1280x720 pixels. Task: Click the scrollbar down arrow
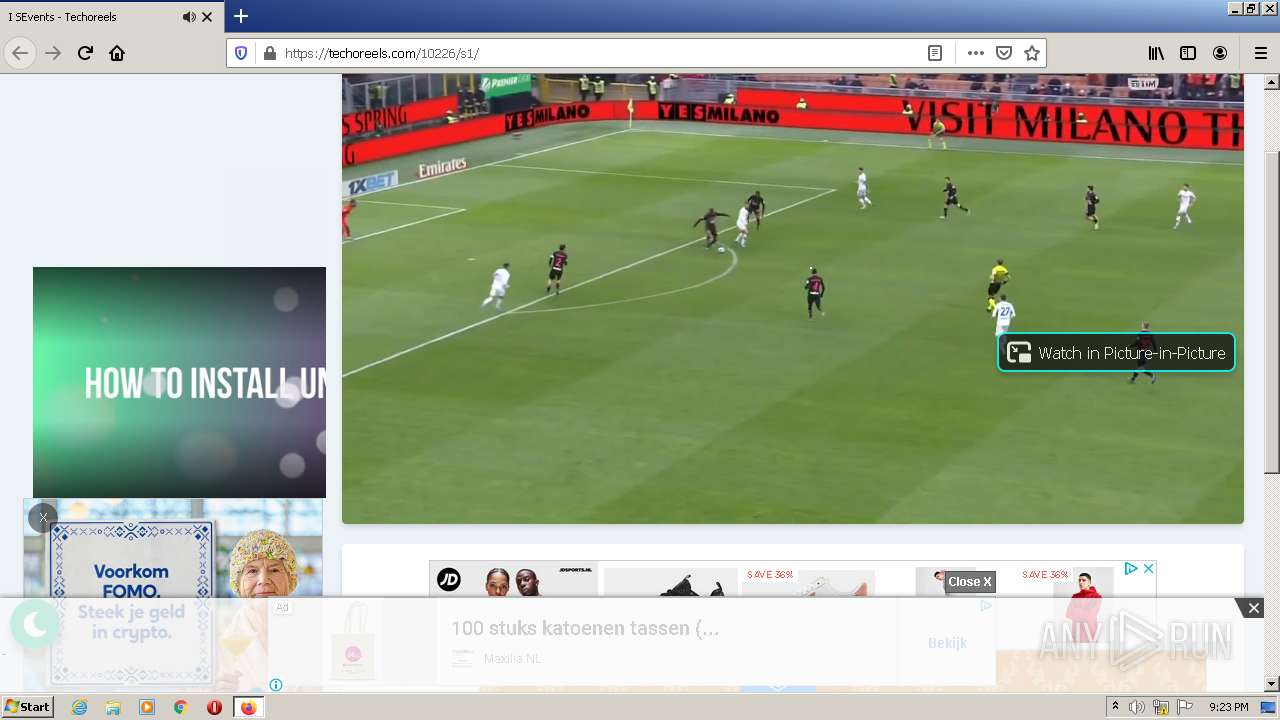[1272, 684]
